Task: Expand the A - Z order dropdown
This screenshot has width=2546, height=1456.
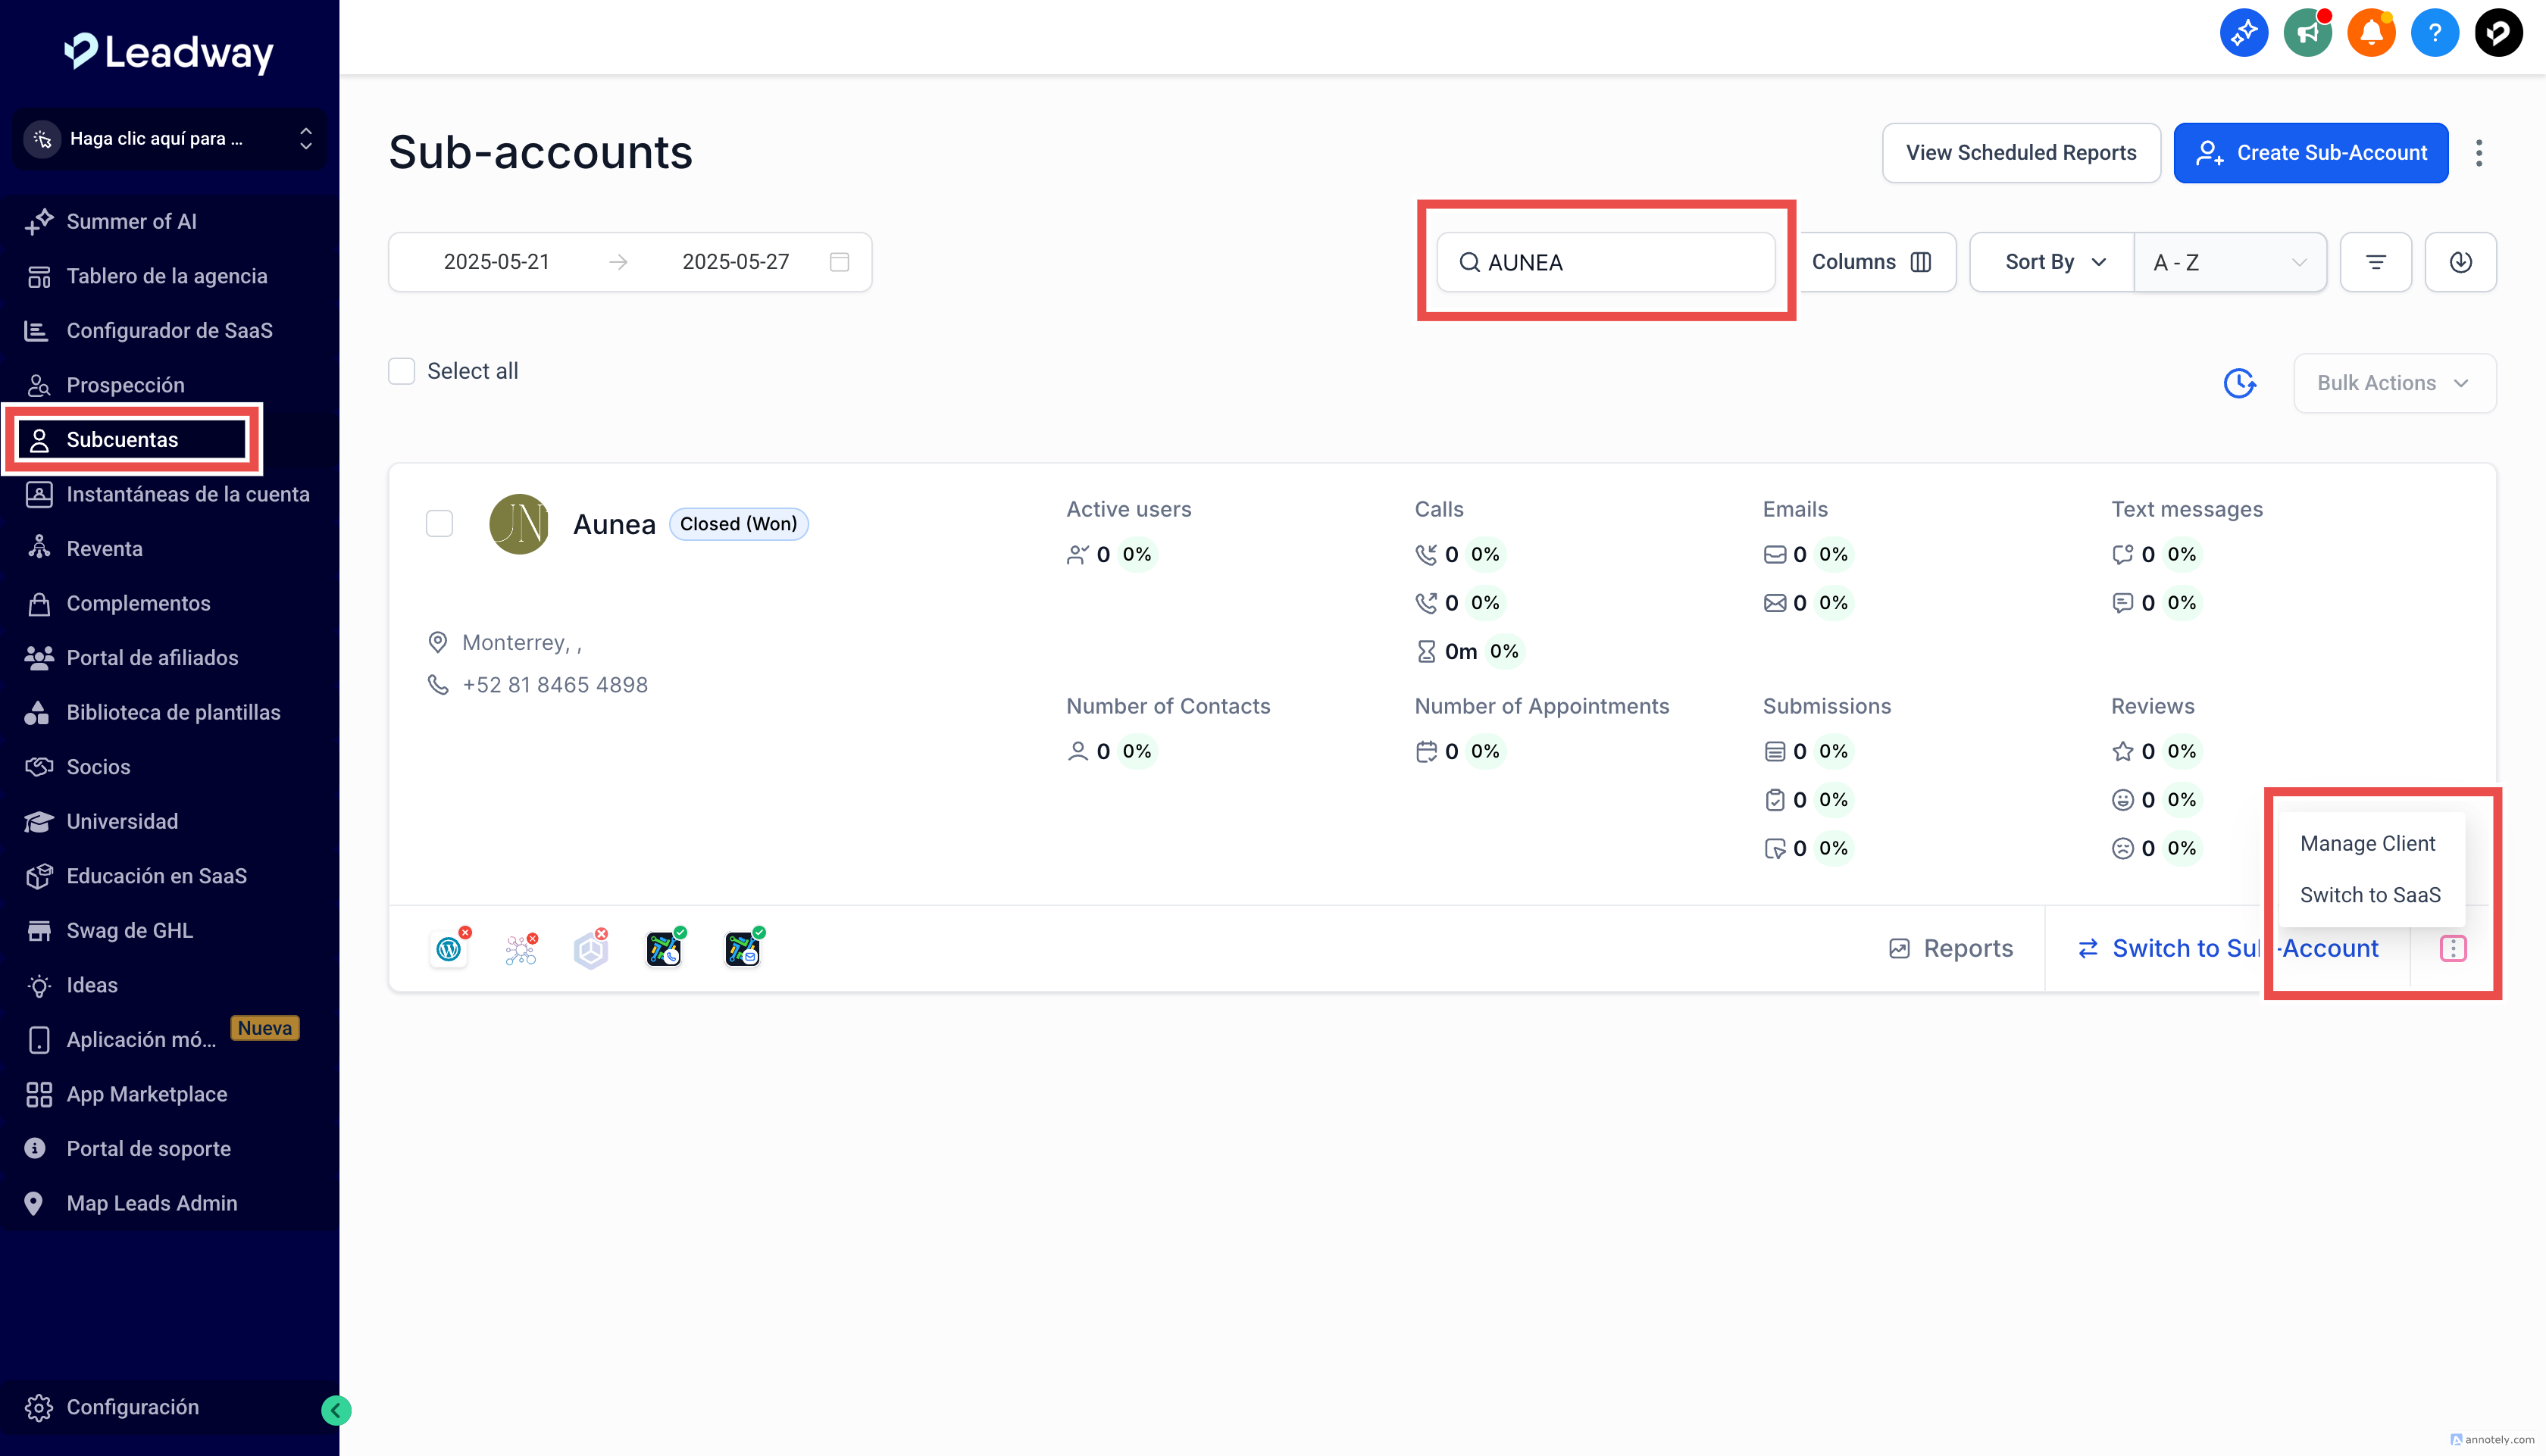Action: coord(2229,262)
